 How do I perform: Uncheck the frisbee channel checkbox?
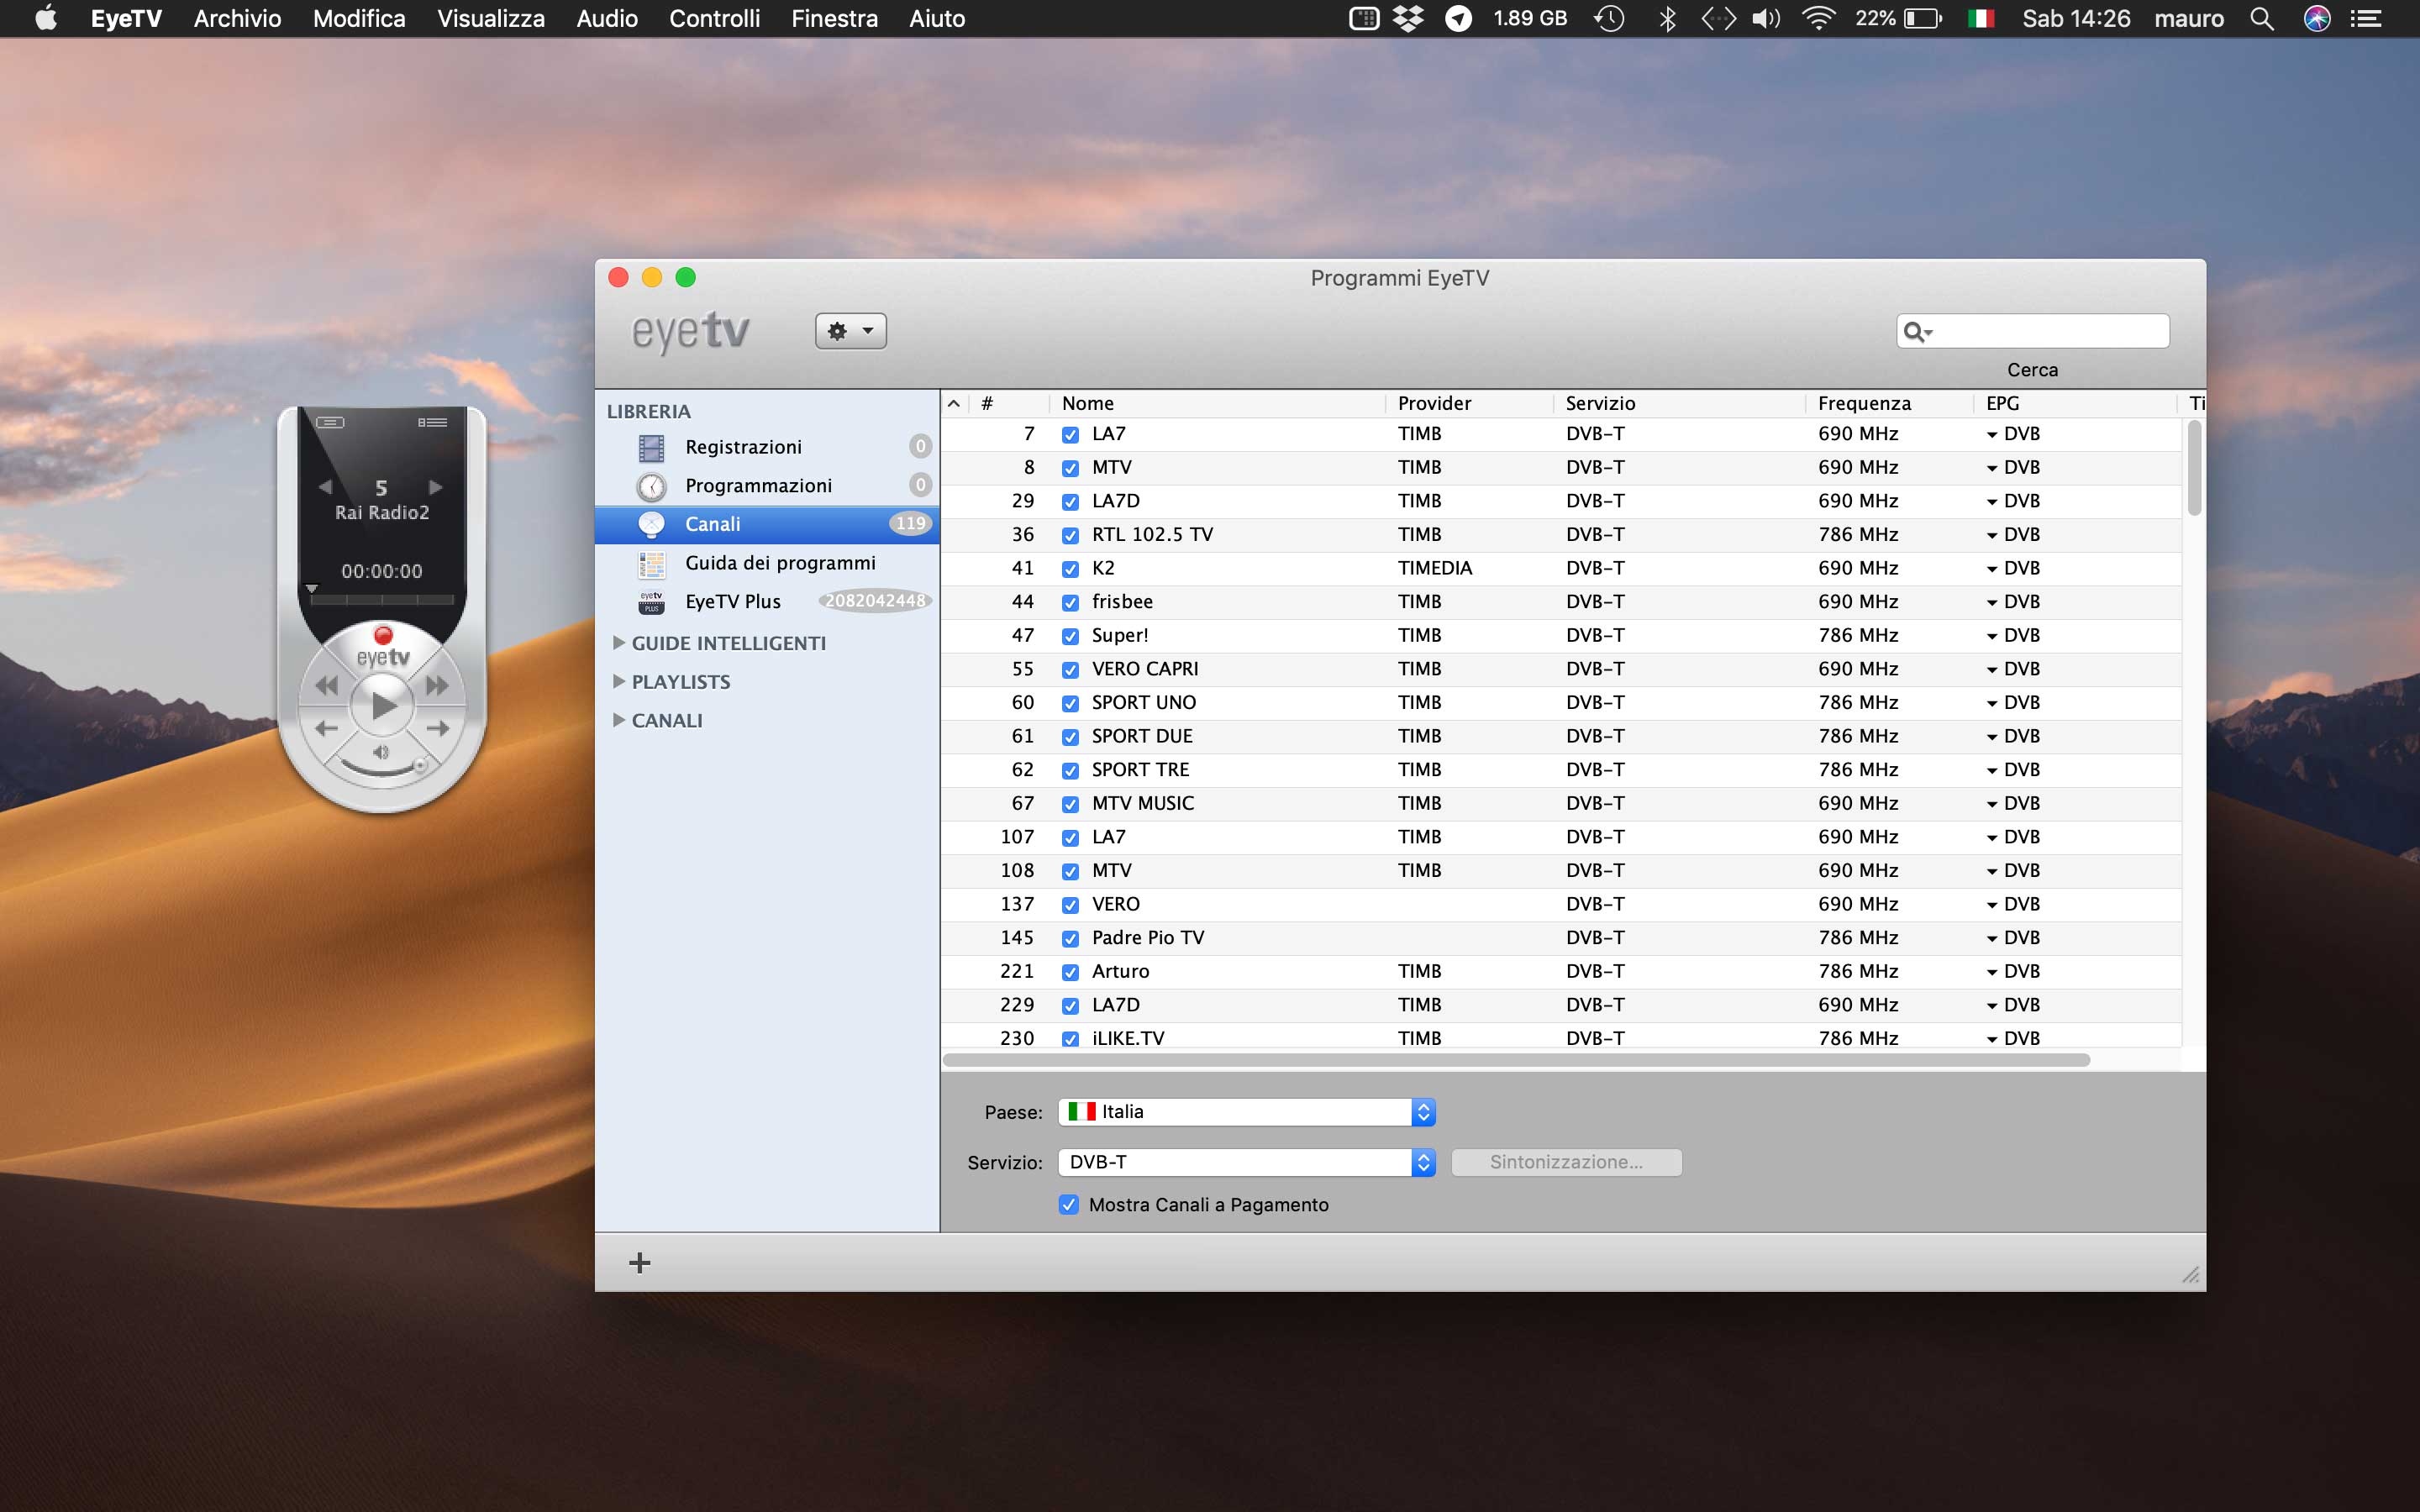click(1070, 603)
